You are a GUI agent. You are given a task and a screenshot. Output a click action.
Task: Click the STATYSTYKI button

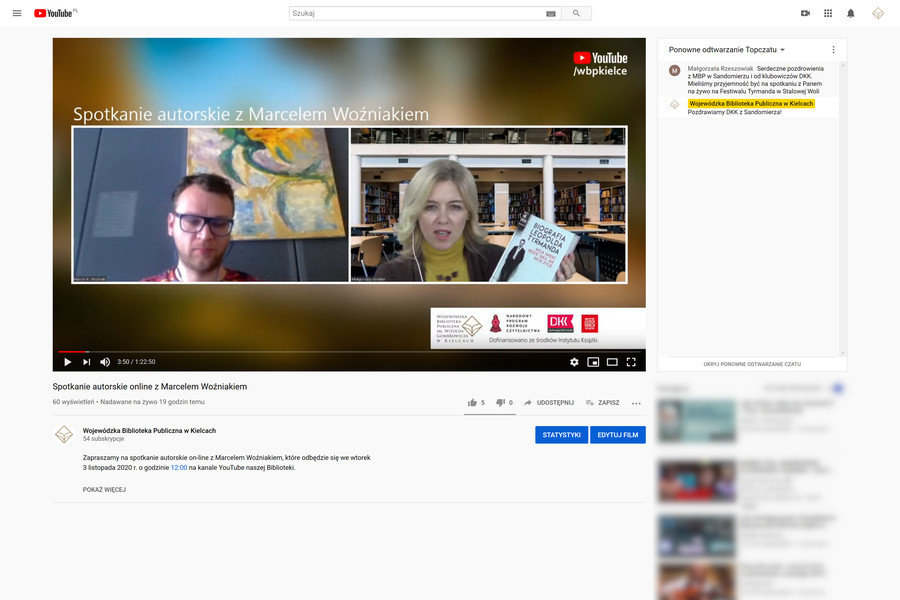(561, 435)
